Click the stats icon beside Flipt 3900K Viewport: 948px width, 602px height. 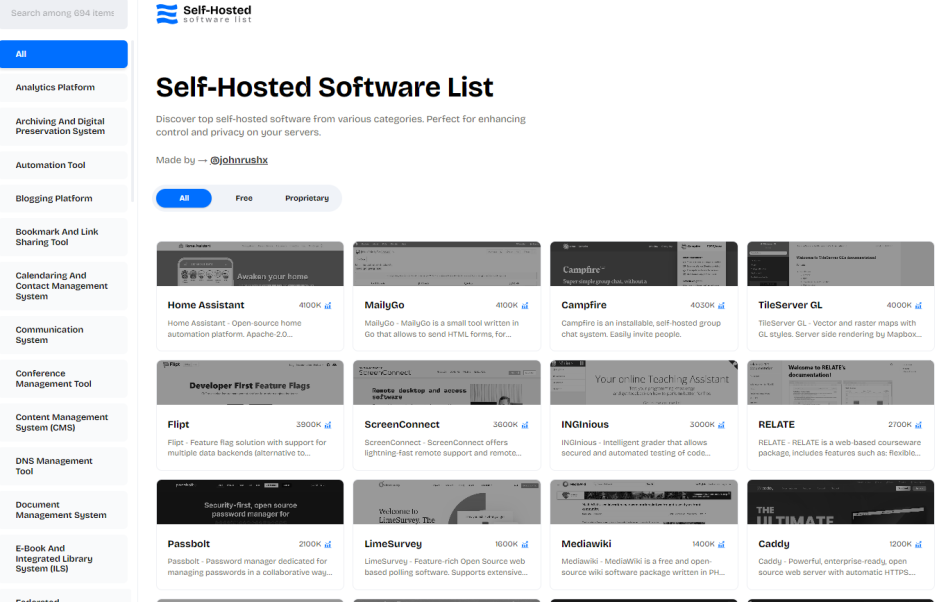(328, 425)
